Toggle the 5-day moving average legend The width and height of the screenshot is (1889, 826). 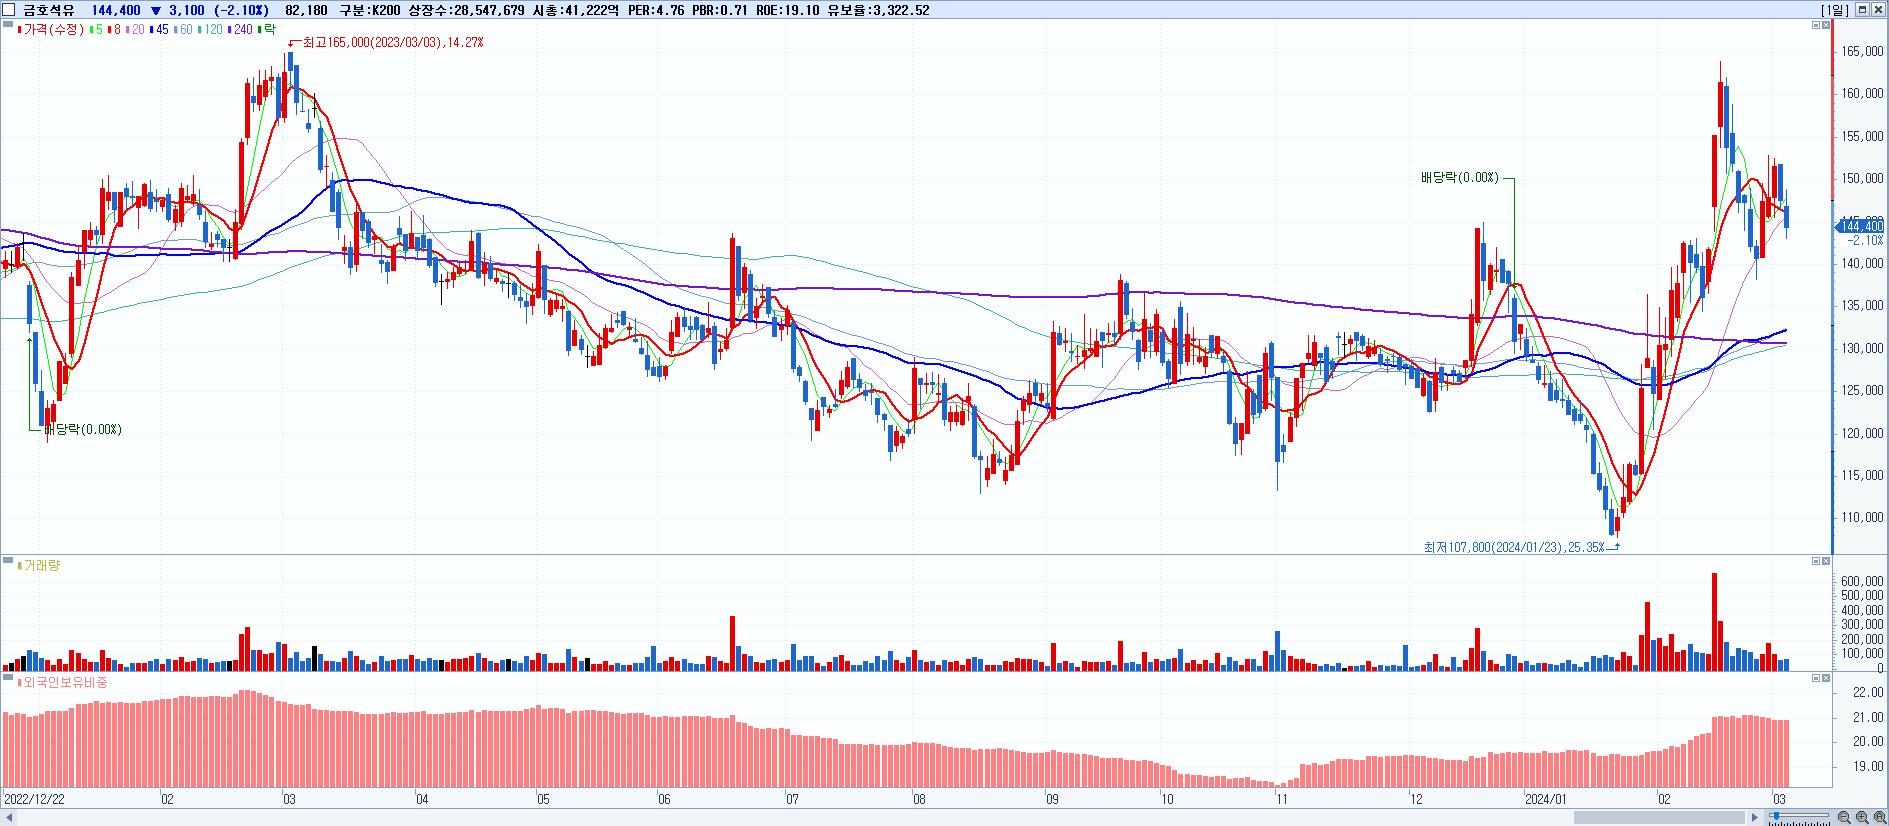click(x=98, y=30)
